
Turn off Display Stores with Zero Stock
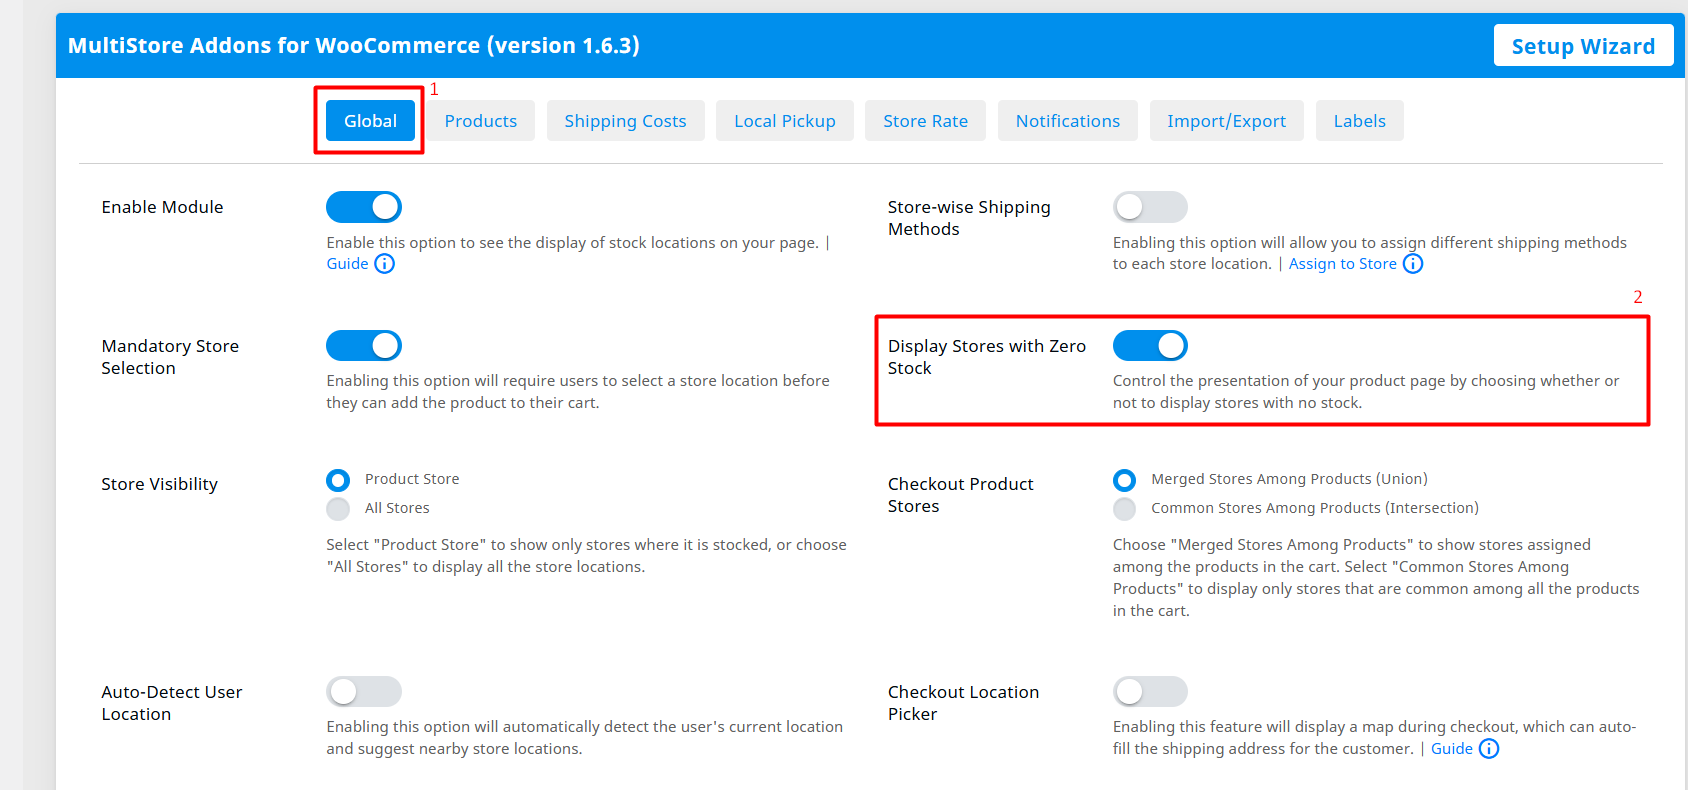(1150, 346)
